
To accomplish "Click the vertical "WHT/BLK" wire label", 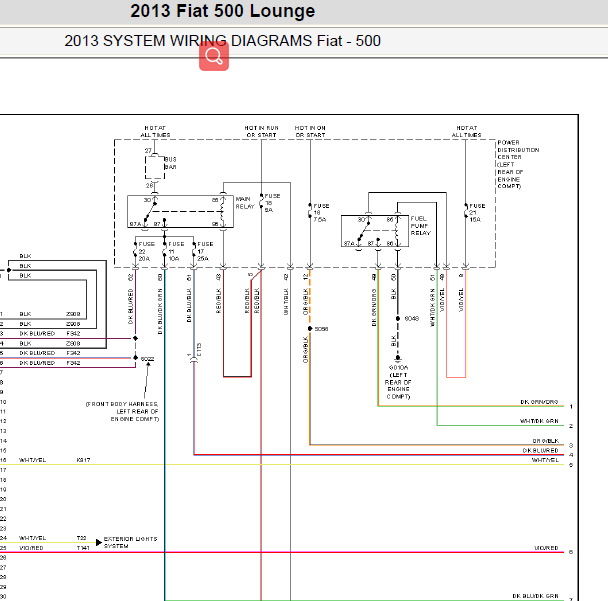I will coord(286,301).
